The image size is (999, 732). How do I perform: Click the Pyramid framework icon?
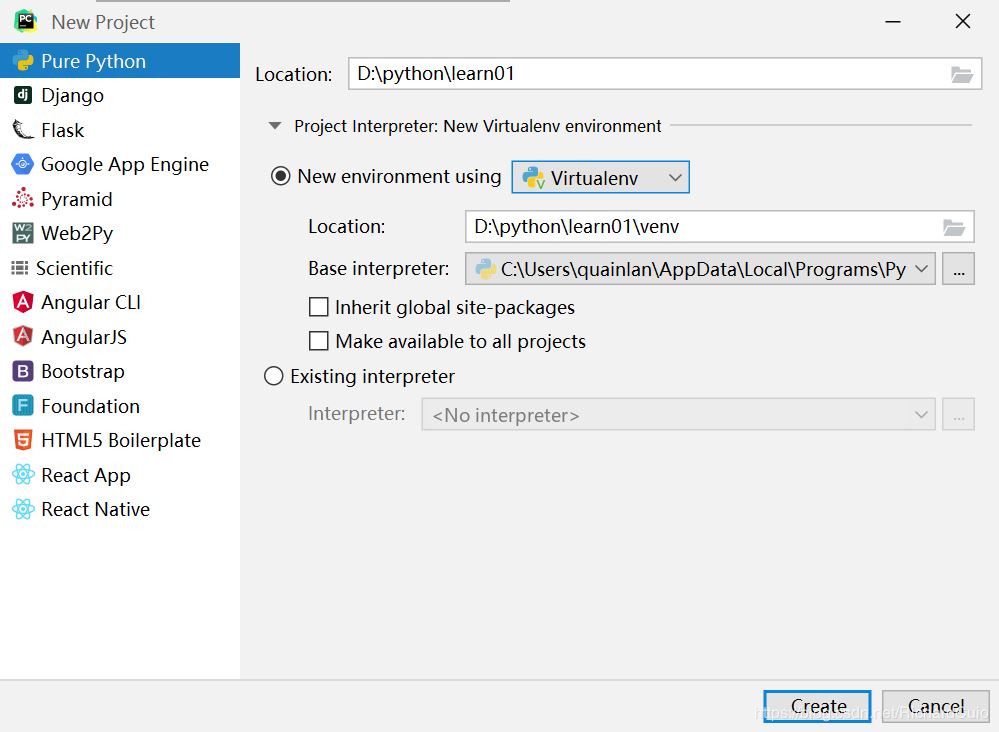[22, 199]
